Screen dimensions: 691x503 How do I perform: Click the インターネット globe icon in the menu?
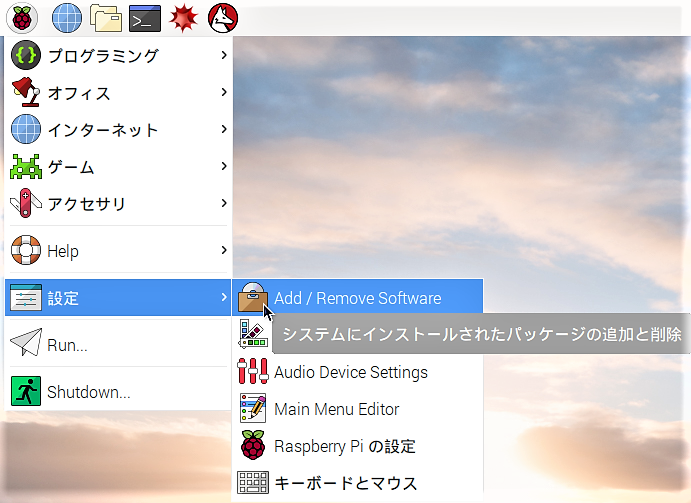[26, 129]
